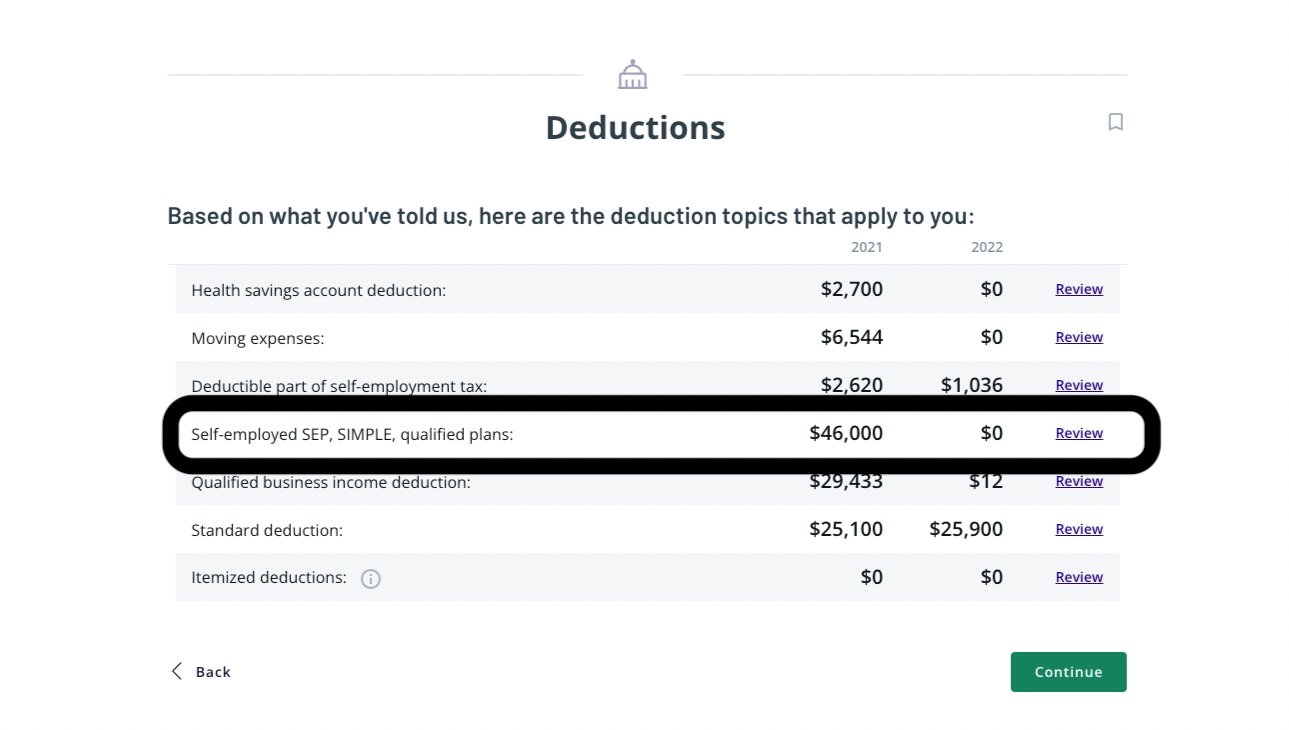Click the $46,000 amount for 2021

coord(846,433)
